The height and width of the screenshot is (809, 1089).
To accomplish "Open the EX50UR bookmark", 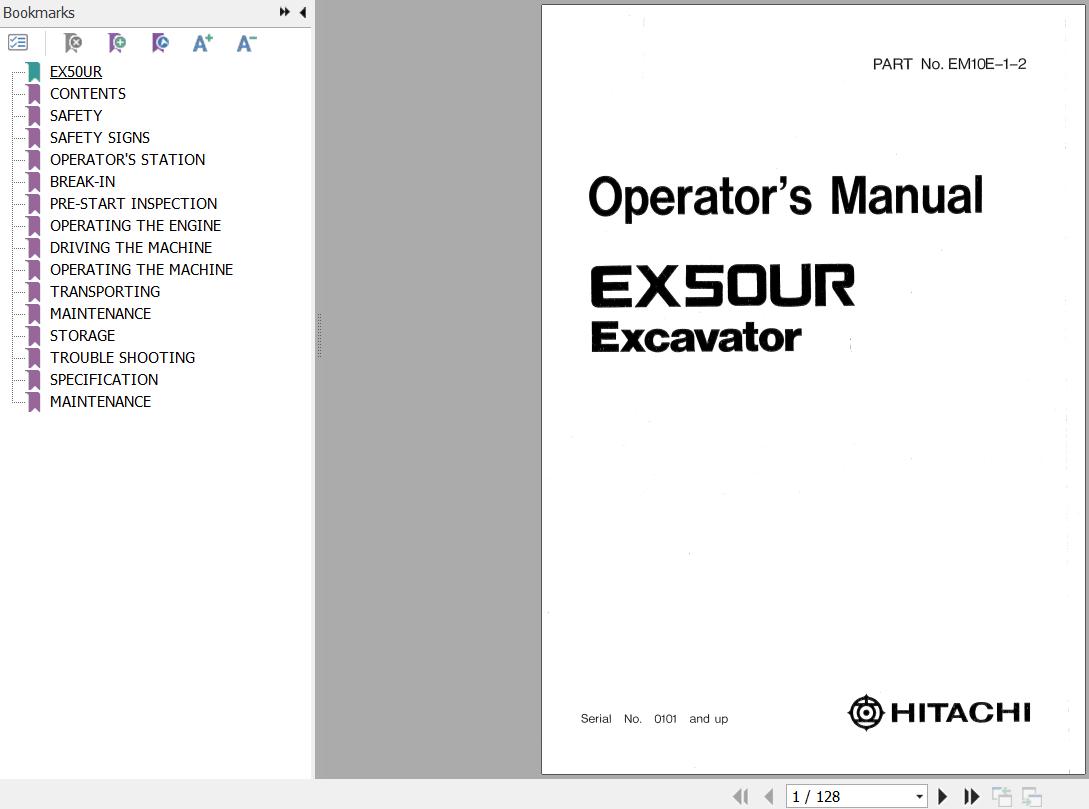I will [76, 72].
